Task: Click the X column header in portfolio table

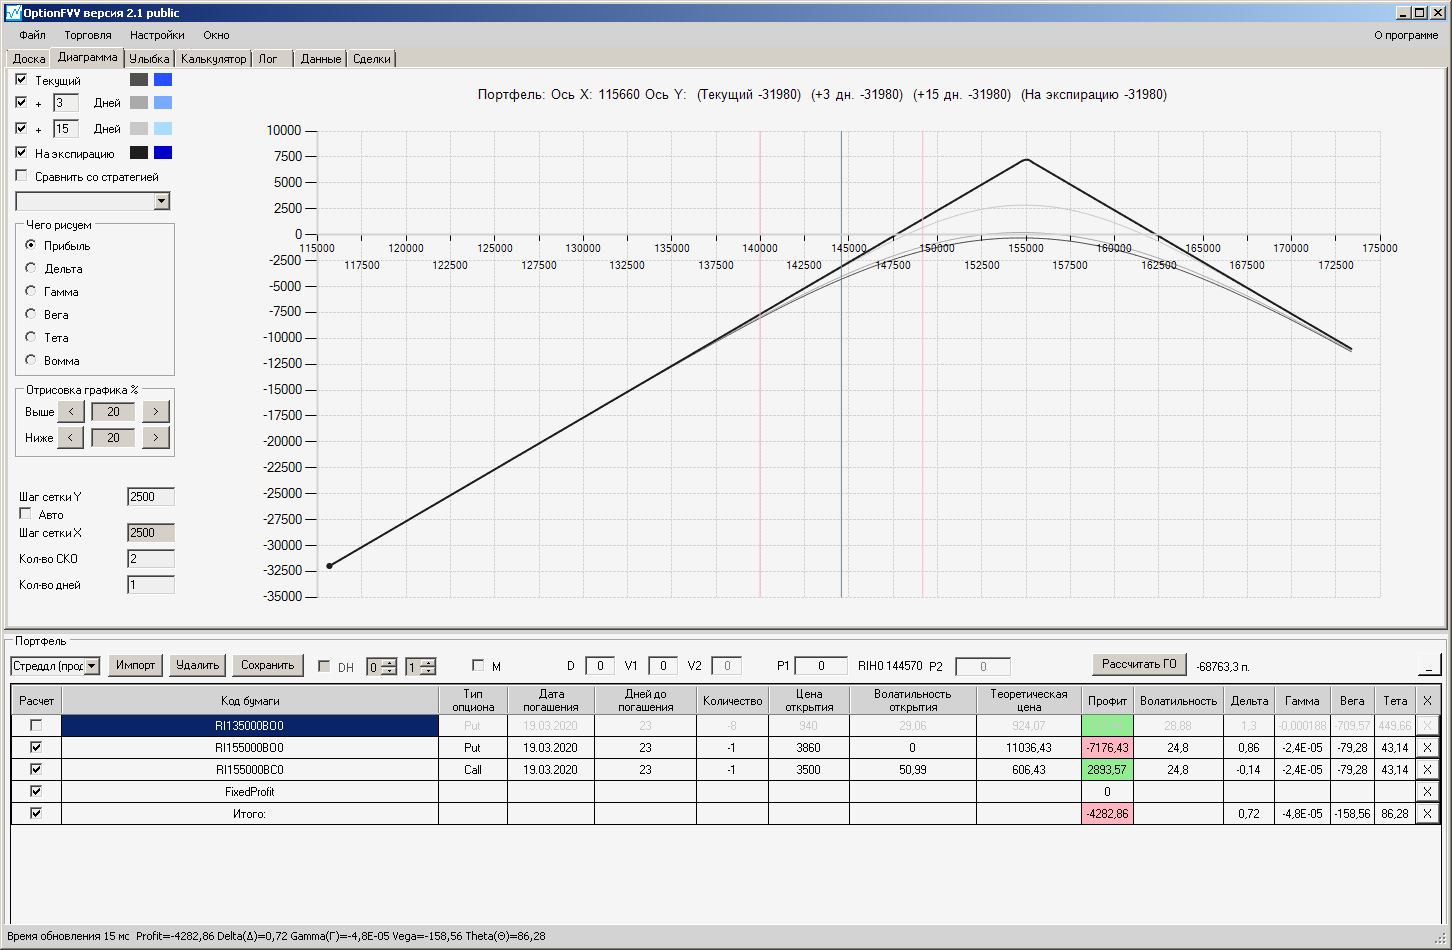Action: 1427,701
